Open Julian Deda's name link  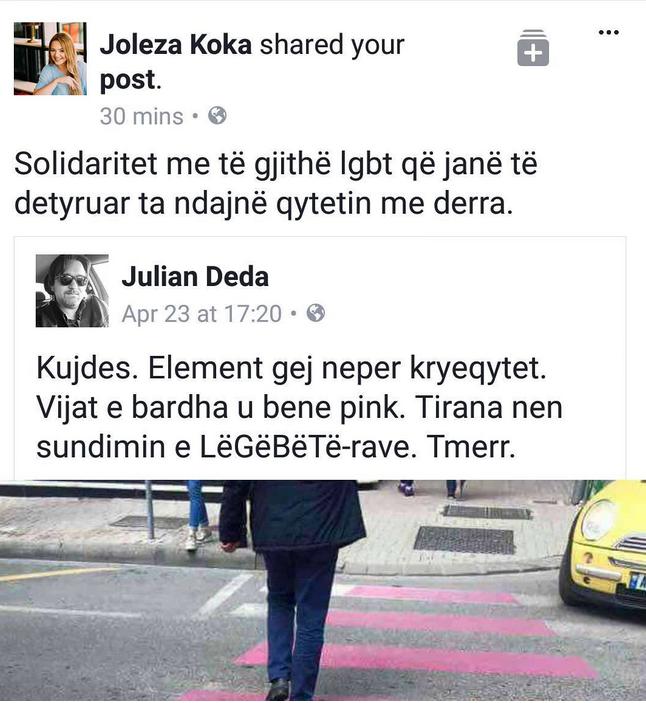click(x=195, y=276)
